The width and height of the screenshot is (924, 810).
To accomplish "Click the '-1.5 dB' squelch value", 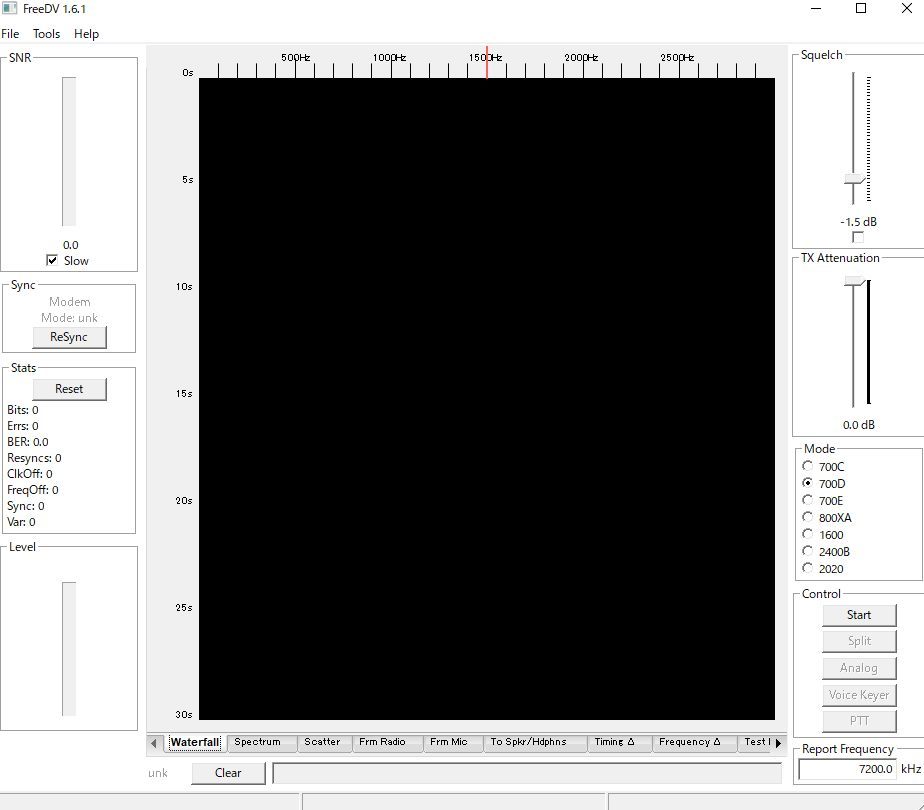I will coord(859,222).
